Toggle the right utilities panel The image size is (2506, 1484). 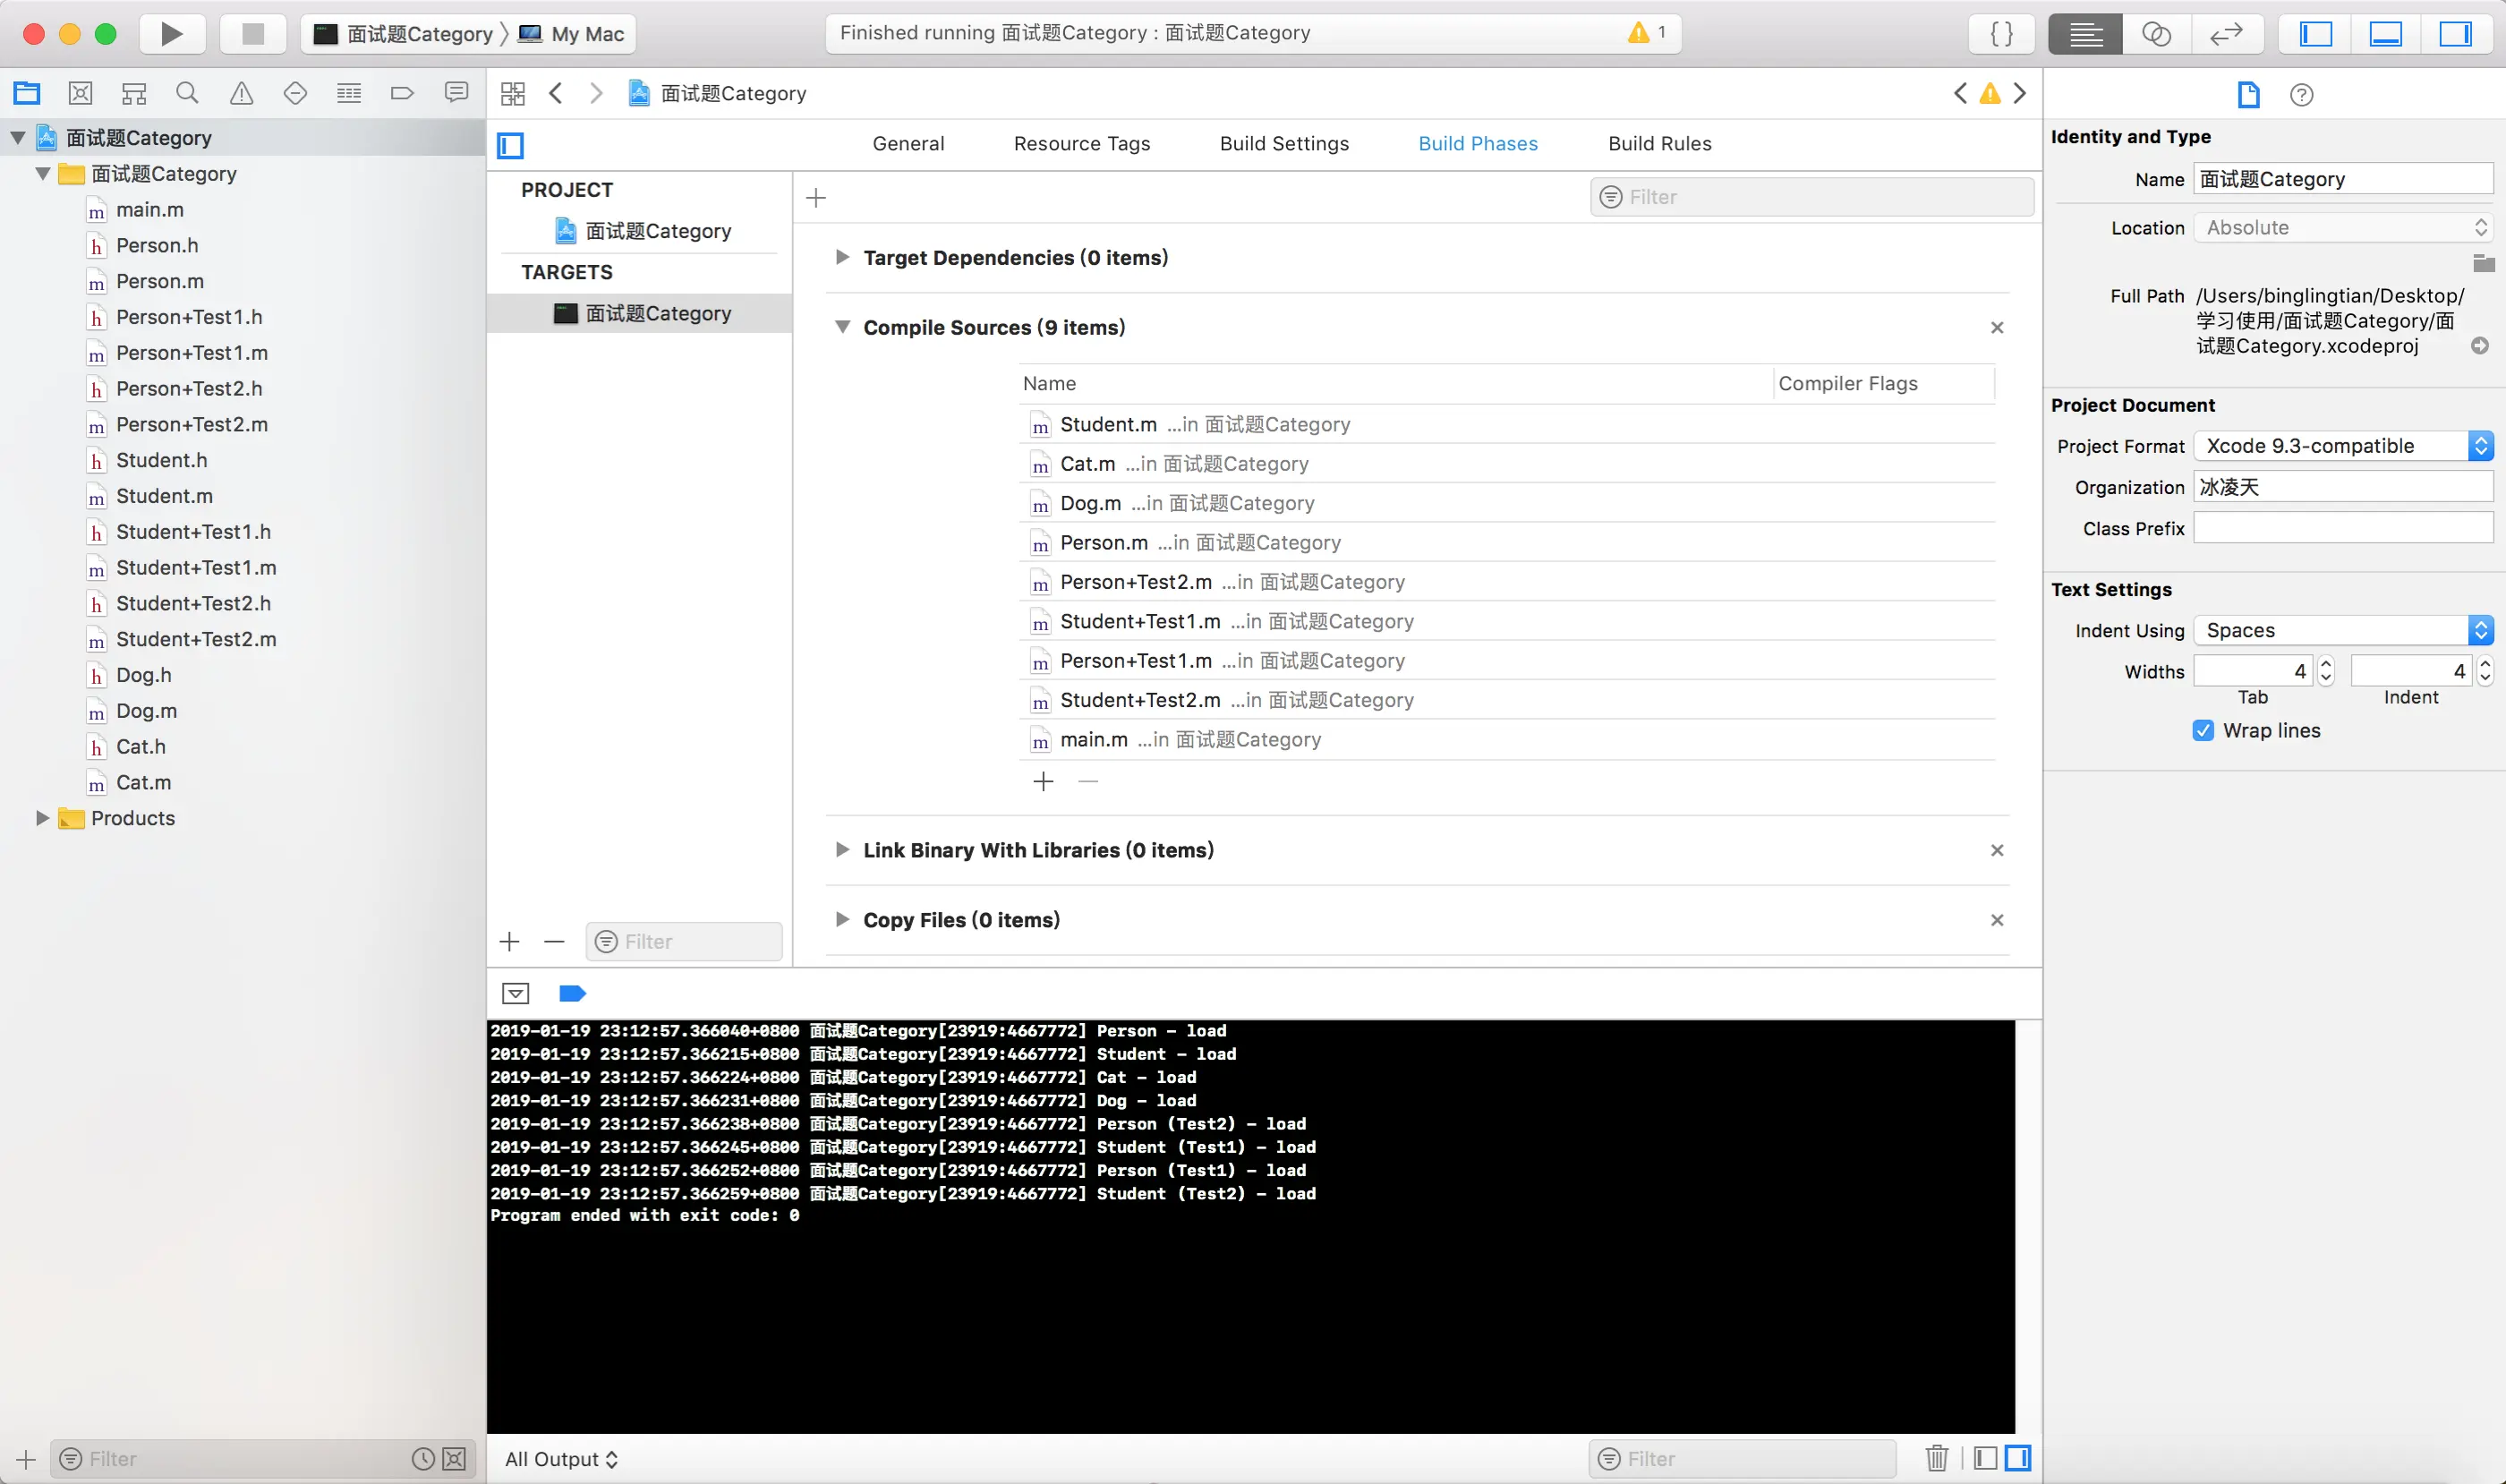click(x=2455, y=34)
